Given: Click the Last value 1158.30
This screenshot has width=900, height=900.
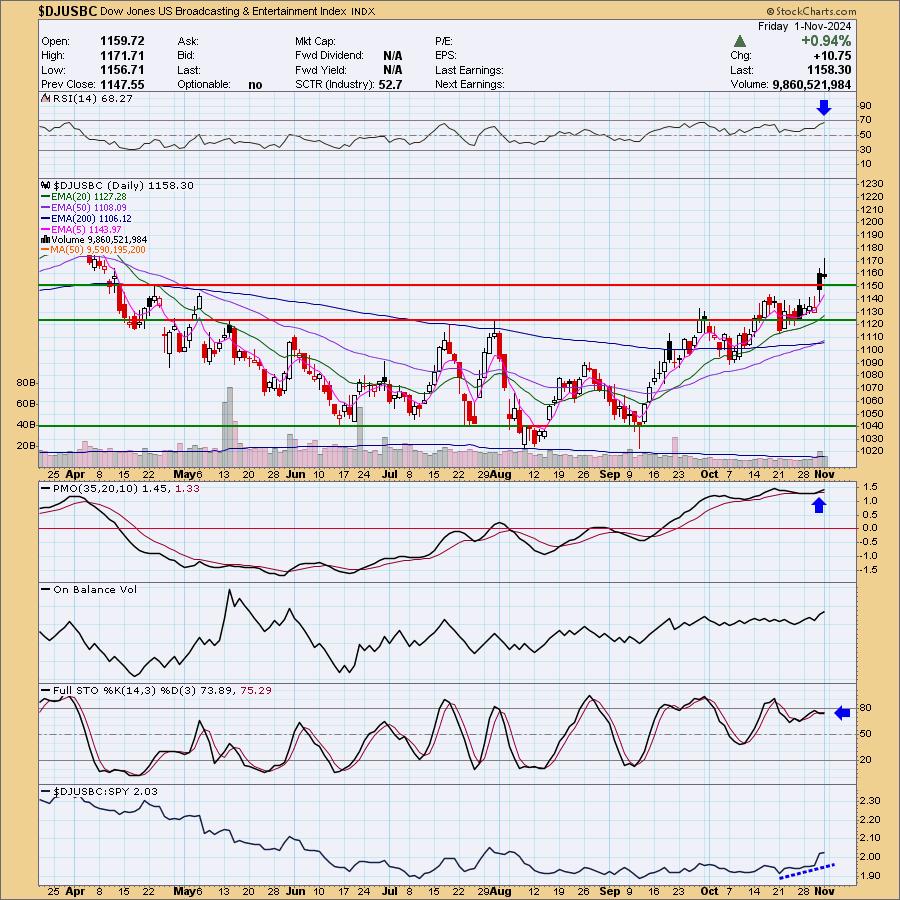Looking at the screenshot, I should [x=829, y=70].
